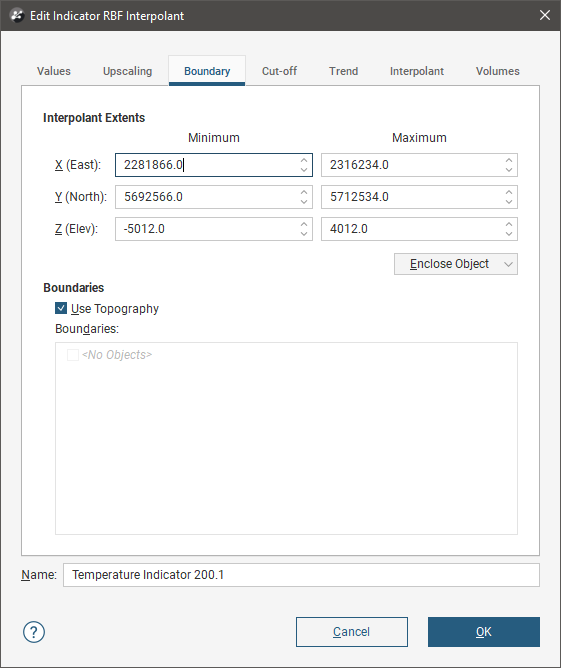The image size is (561, 668).
Task: Switch to the Volumes tab
Action: click(x=498, y=71)
